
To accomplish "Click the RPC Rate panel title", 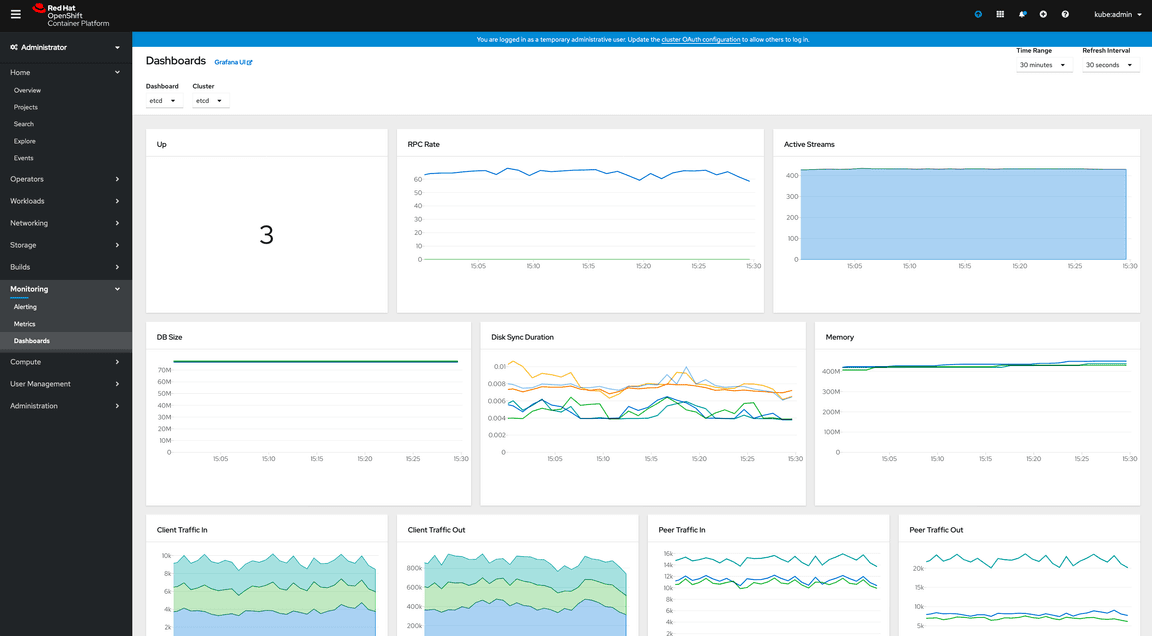I will [424, 145].
